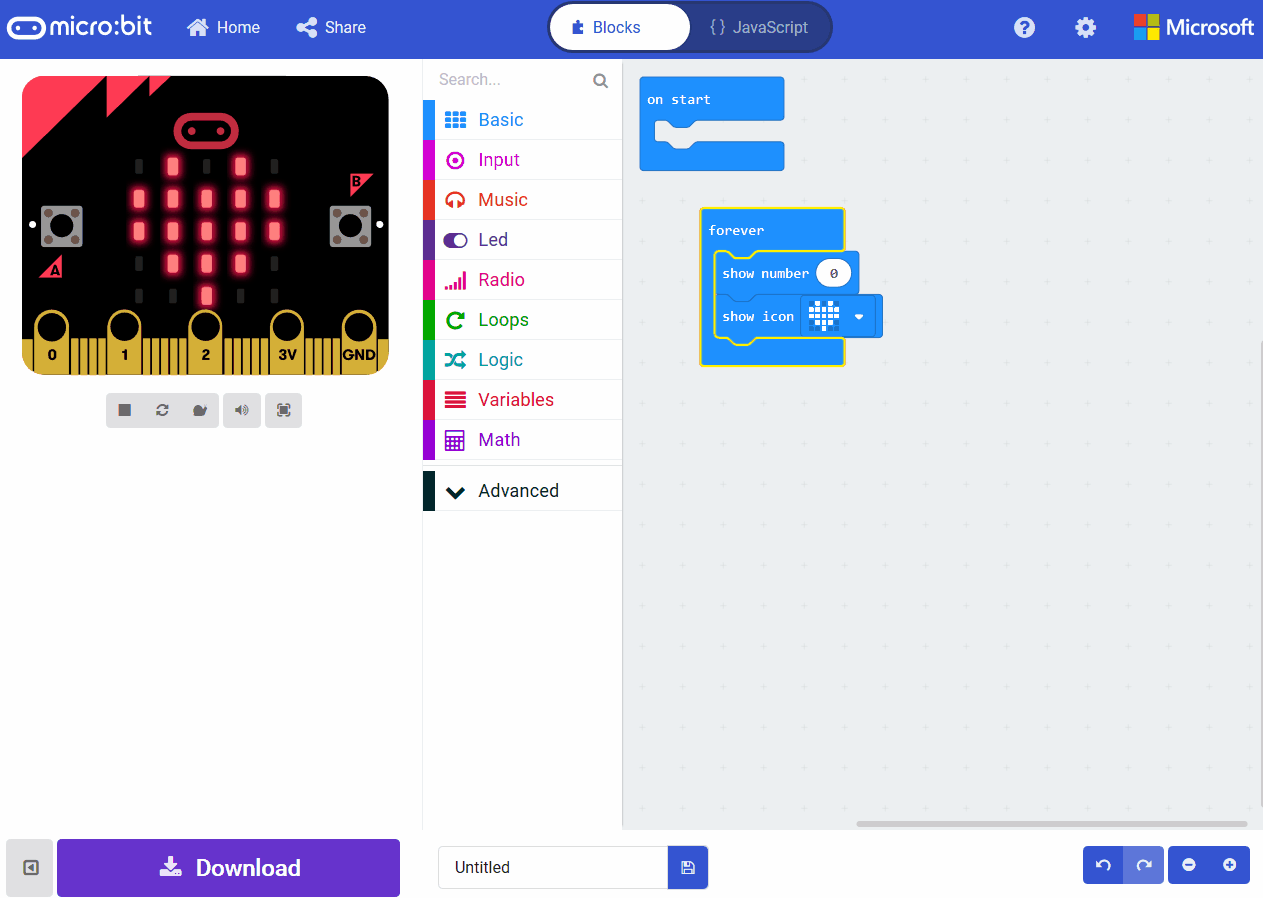Open the settings gear menu

click(1085, 27)
